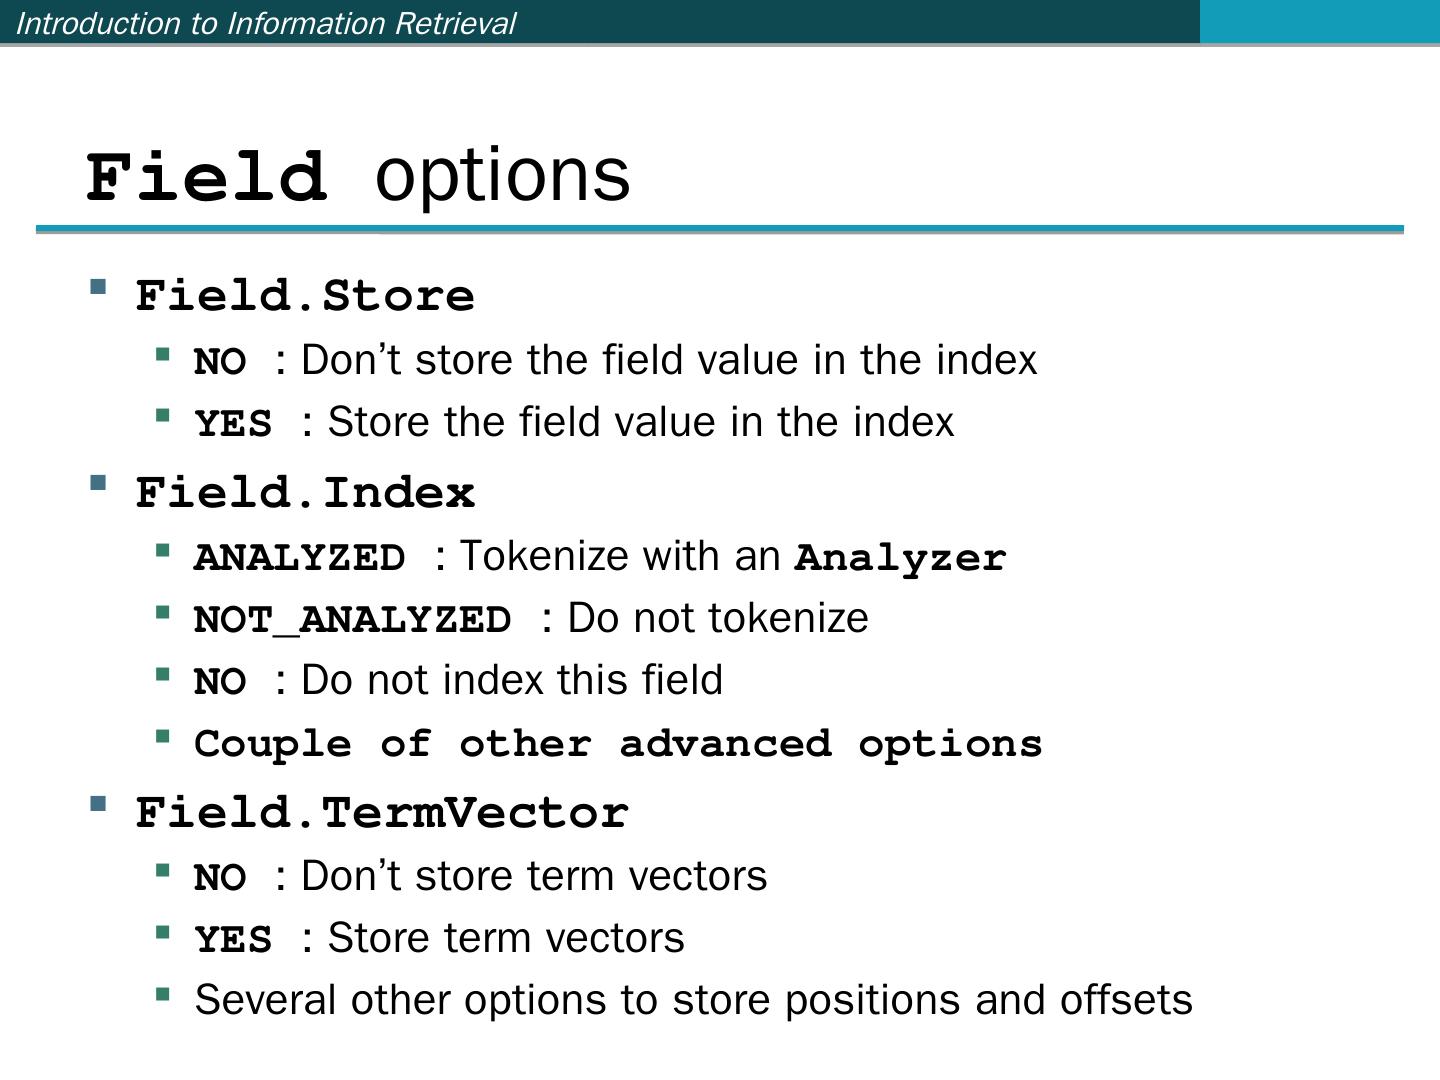Select the Field.Store heading
The height and width of the screenshot is (1080, 1440).
click(x=305, y=296)
